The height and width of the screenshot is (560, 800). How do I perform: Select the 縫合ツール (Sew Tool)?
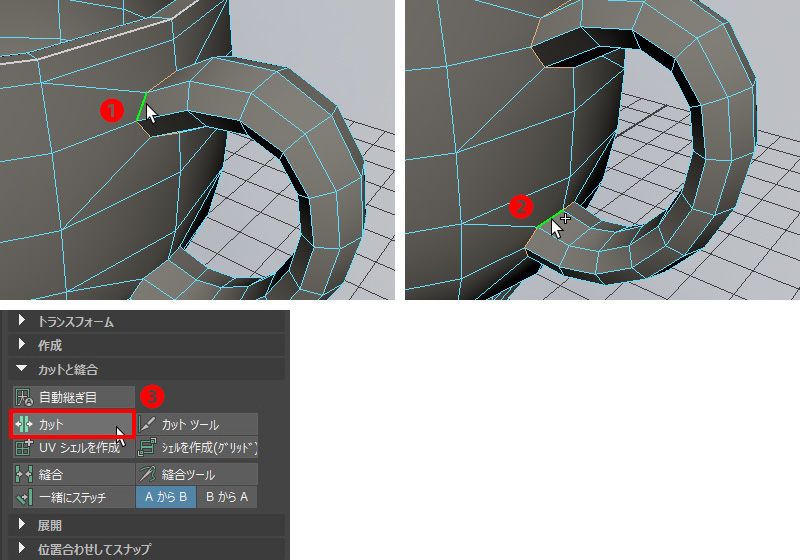197,475
